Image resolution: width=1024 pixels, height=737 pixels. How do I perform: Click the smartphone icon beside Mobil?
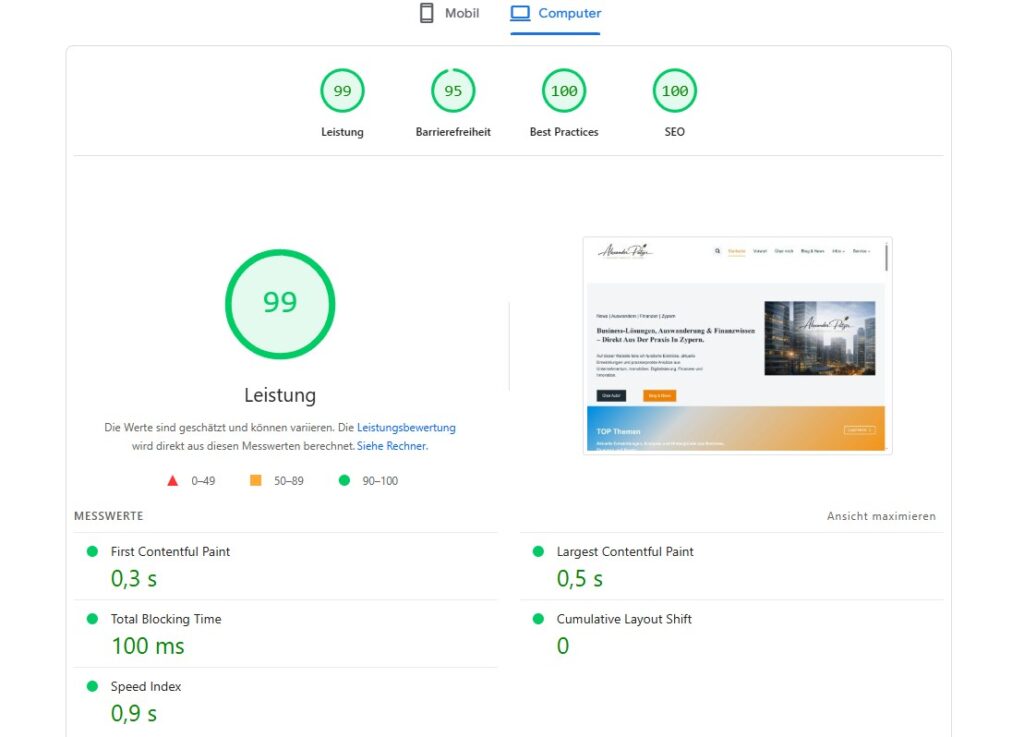[427, 13]
